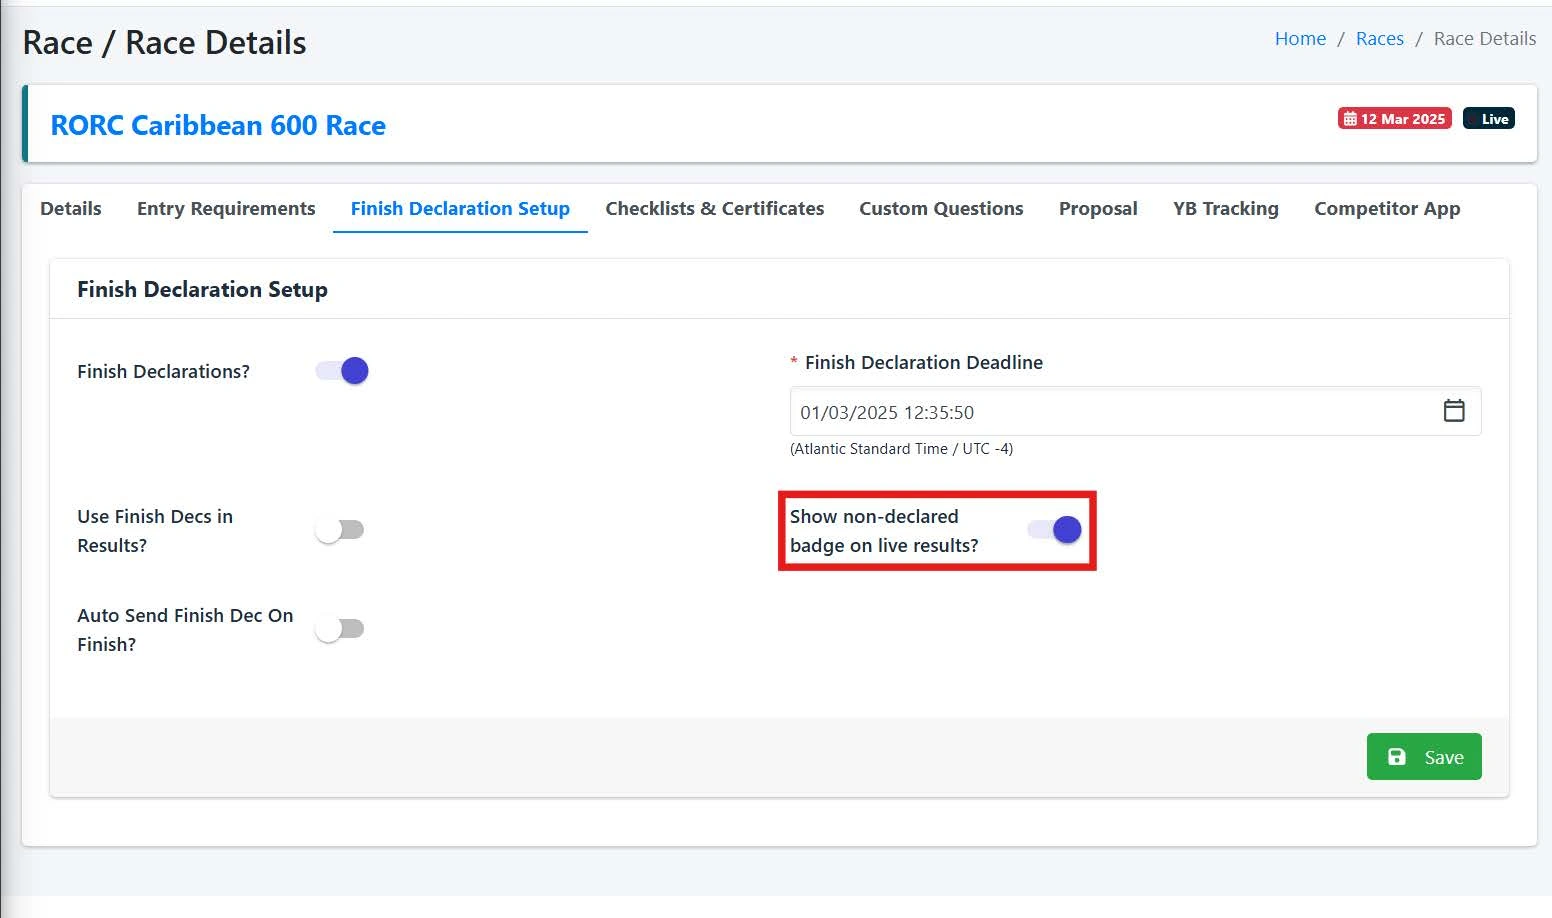
Task: Click the Race Details breadcrumb text
Action: tap(1485, 39)
